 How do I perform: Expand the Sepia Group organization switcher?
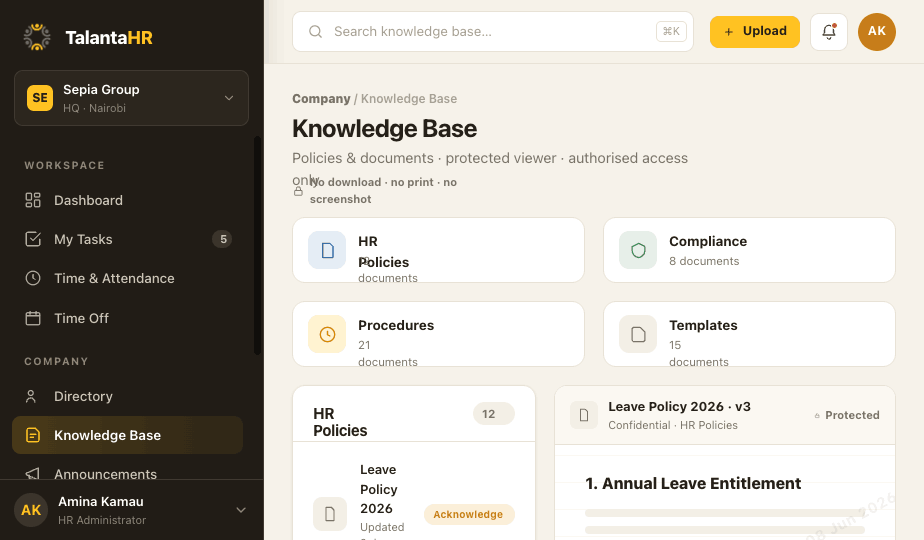coord(131,98)
